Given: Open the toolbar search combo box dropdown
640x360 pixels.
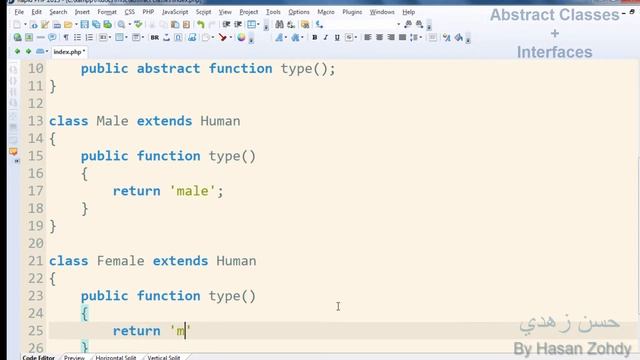Looking at the screenshot, I should coord(398,25).
